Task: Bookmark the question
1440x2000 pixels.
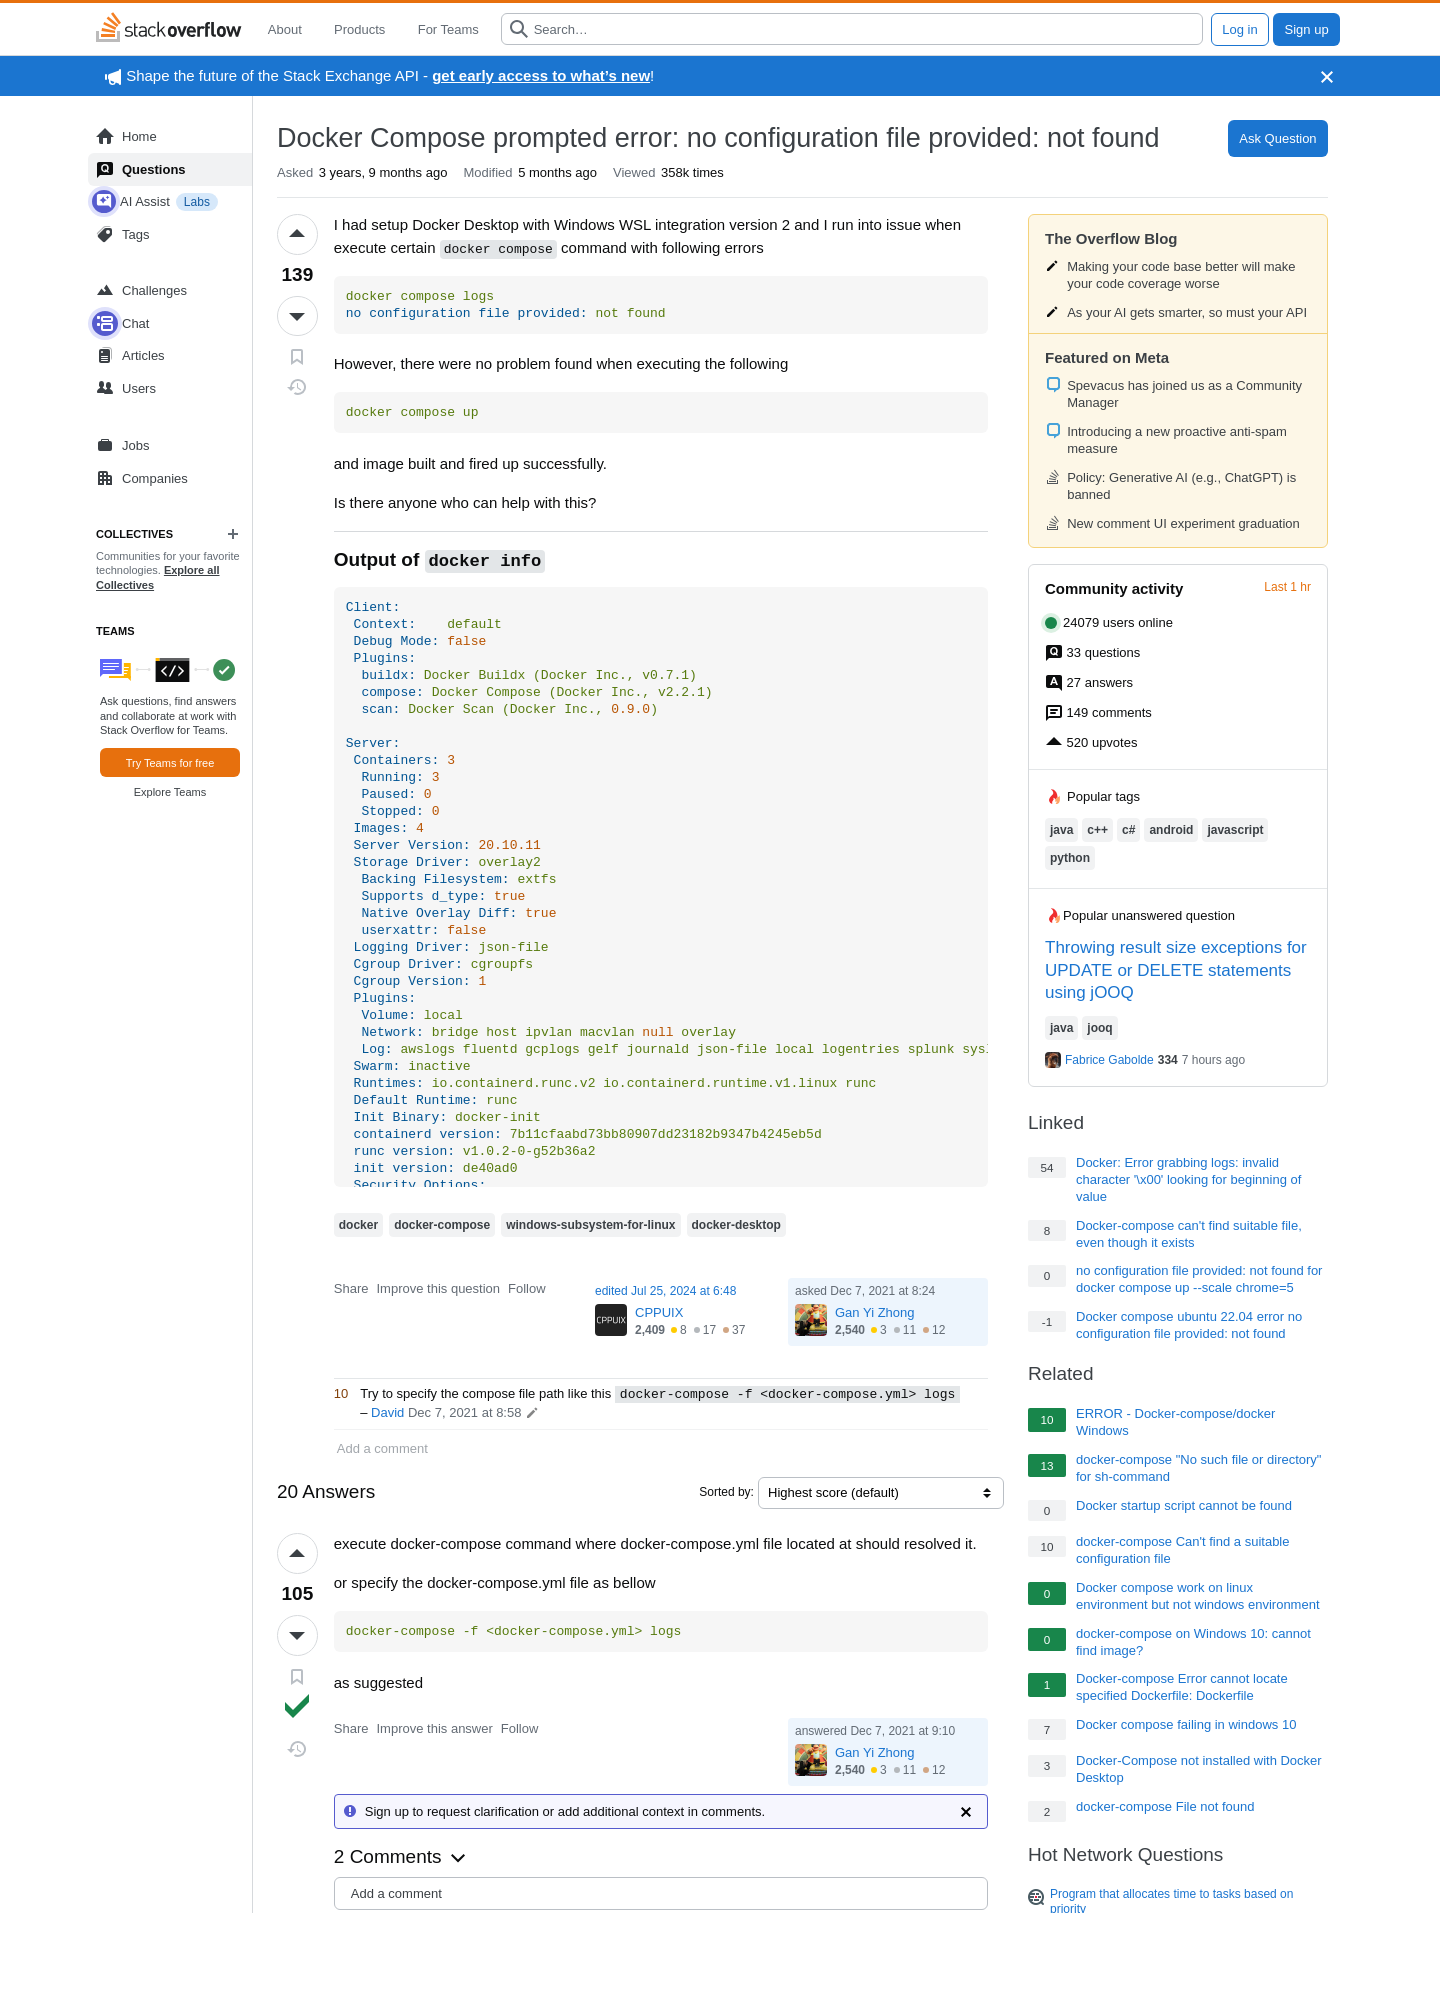Action: pos(297,357)
